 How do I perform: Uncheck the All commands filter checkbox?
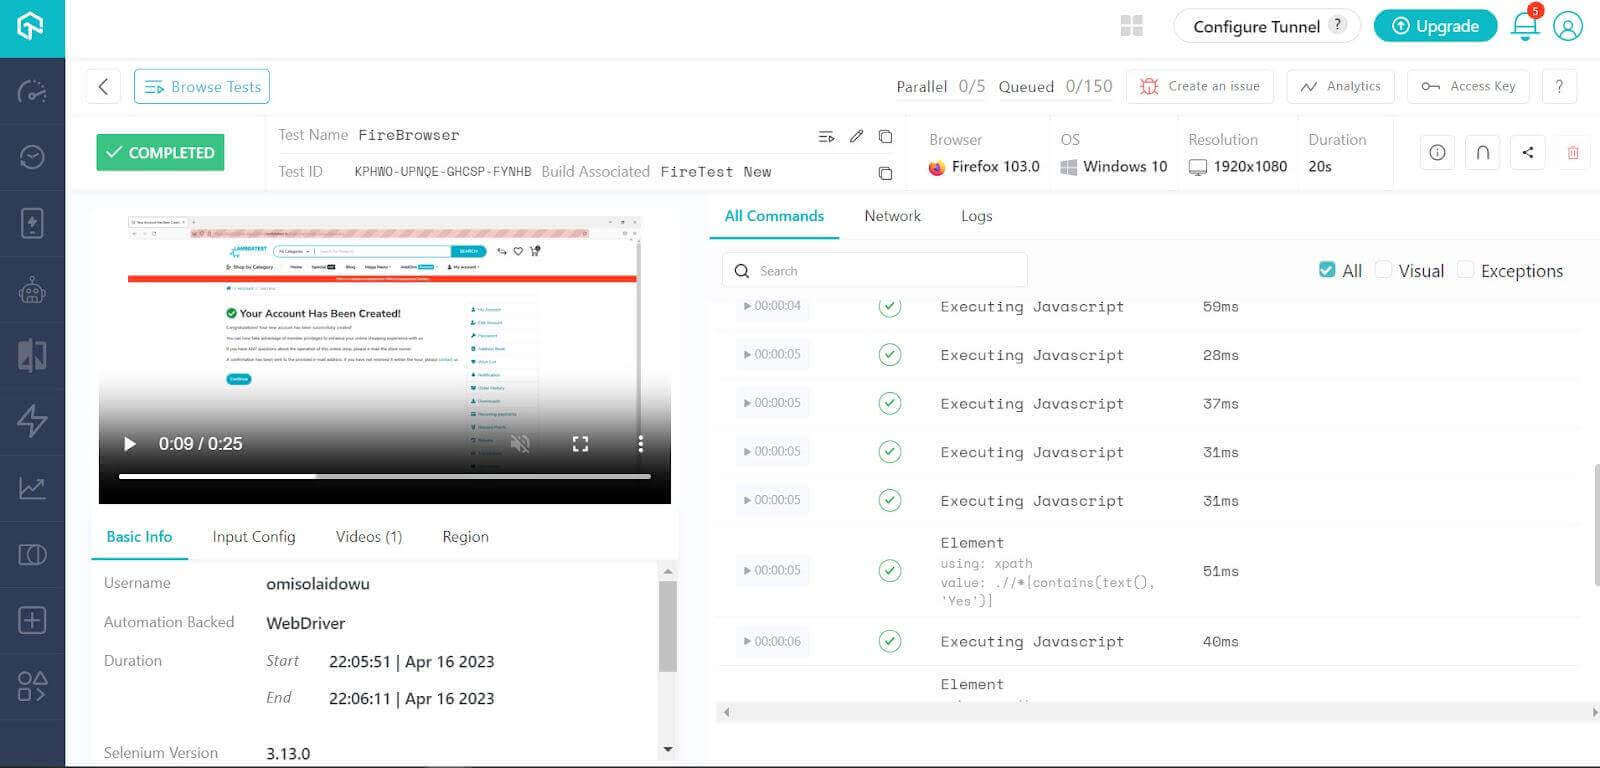(1327, 270)
